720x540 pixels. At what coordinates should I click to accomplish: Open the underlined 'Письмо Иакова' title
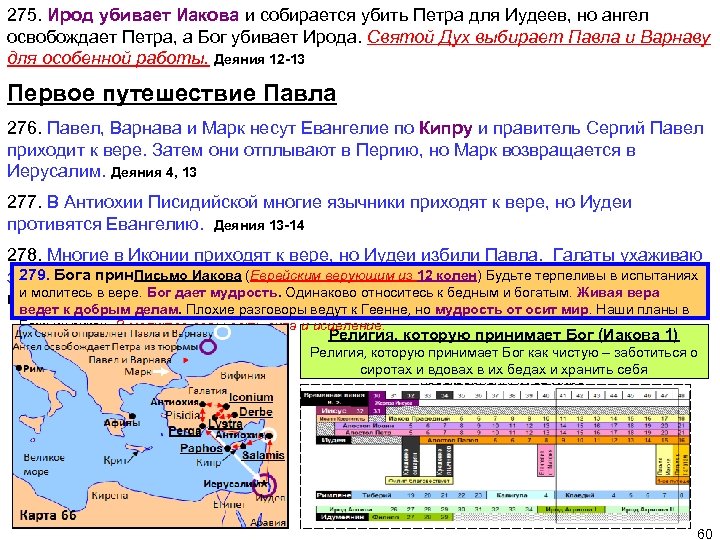(x=188, y=276)
